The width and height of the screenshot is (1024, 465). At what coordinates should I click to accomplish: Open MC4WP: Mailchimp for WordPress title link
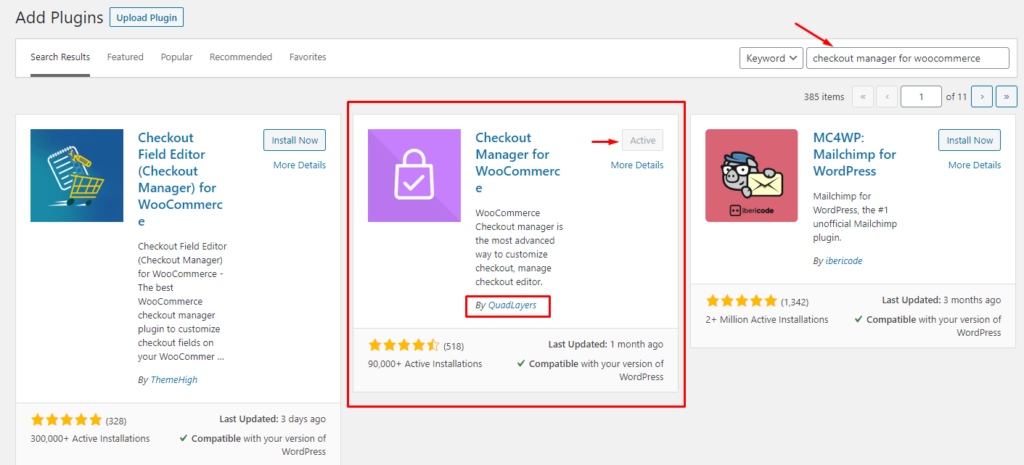pyautogui.click(x=855, y=155)
